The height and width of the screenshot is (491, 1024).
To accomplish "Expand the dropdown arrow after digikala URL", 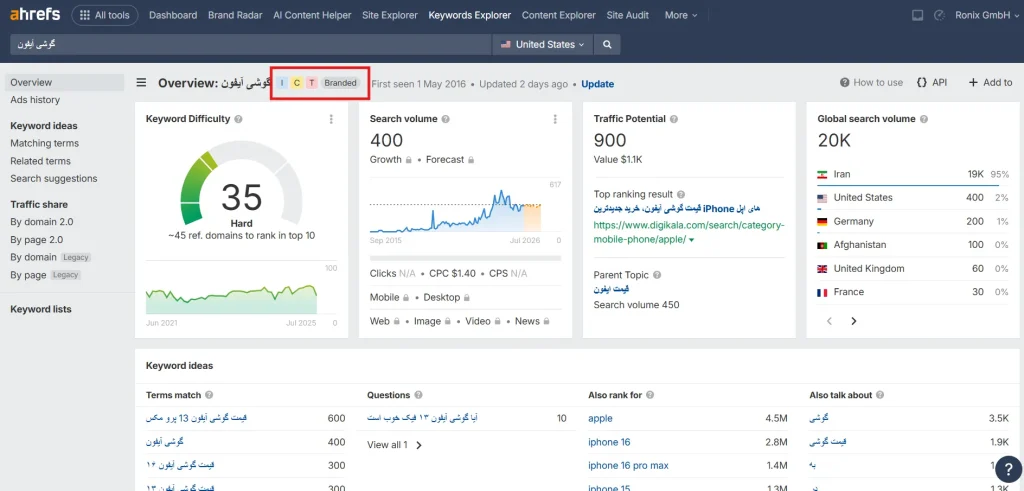I will (692, 240).
